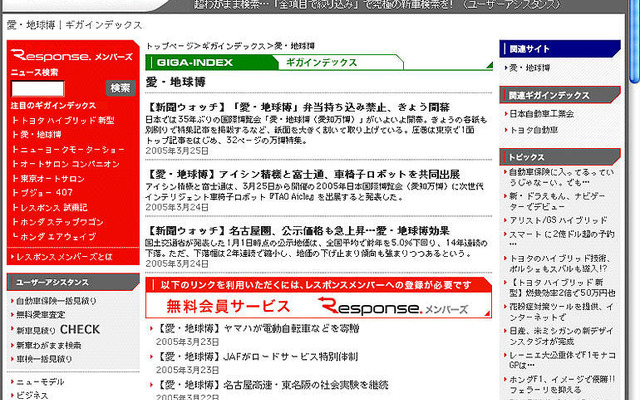Open topic 日産、米ミシガンの新デザインスタジオ

[561, 336]
